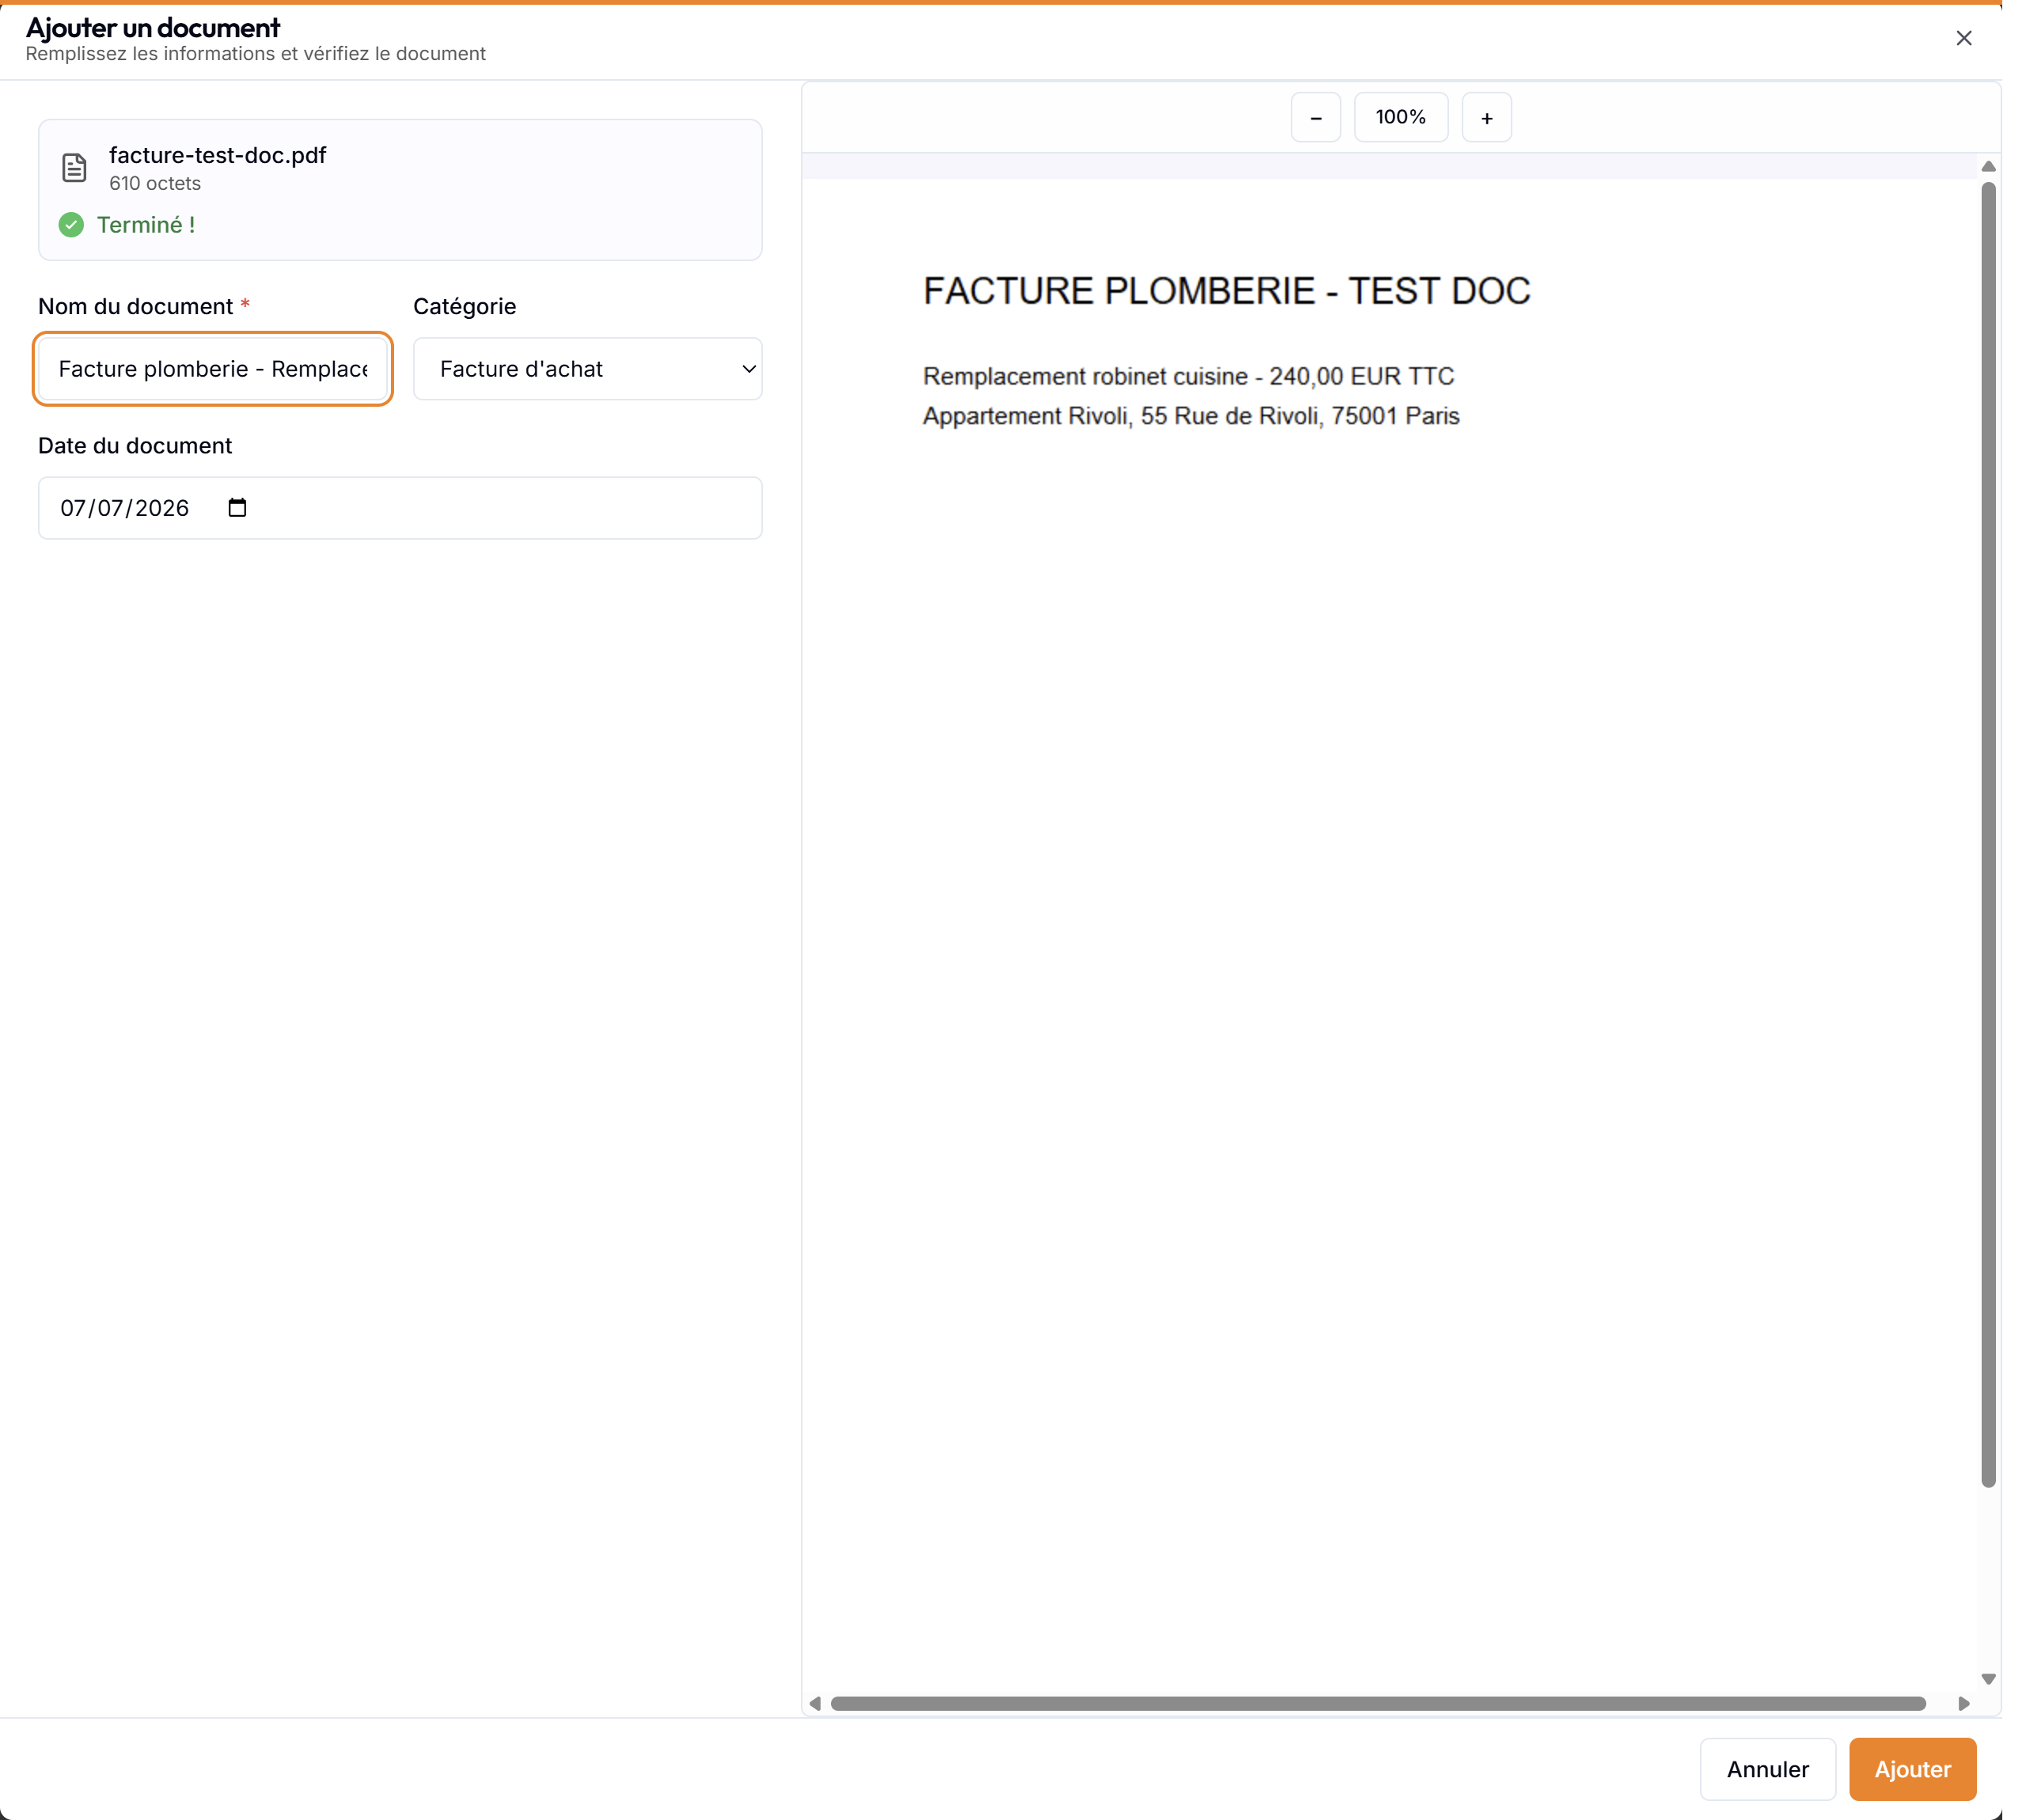Click the X to close the dialog
The height and width of the screenshot is (1820, 2026).
(1963, 38)
